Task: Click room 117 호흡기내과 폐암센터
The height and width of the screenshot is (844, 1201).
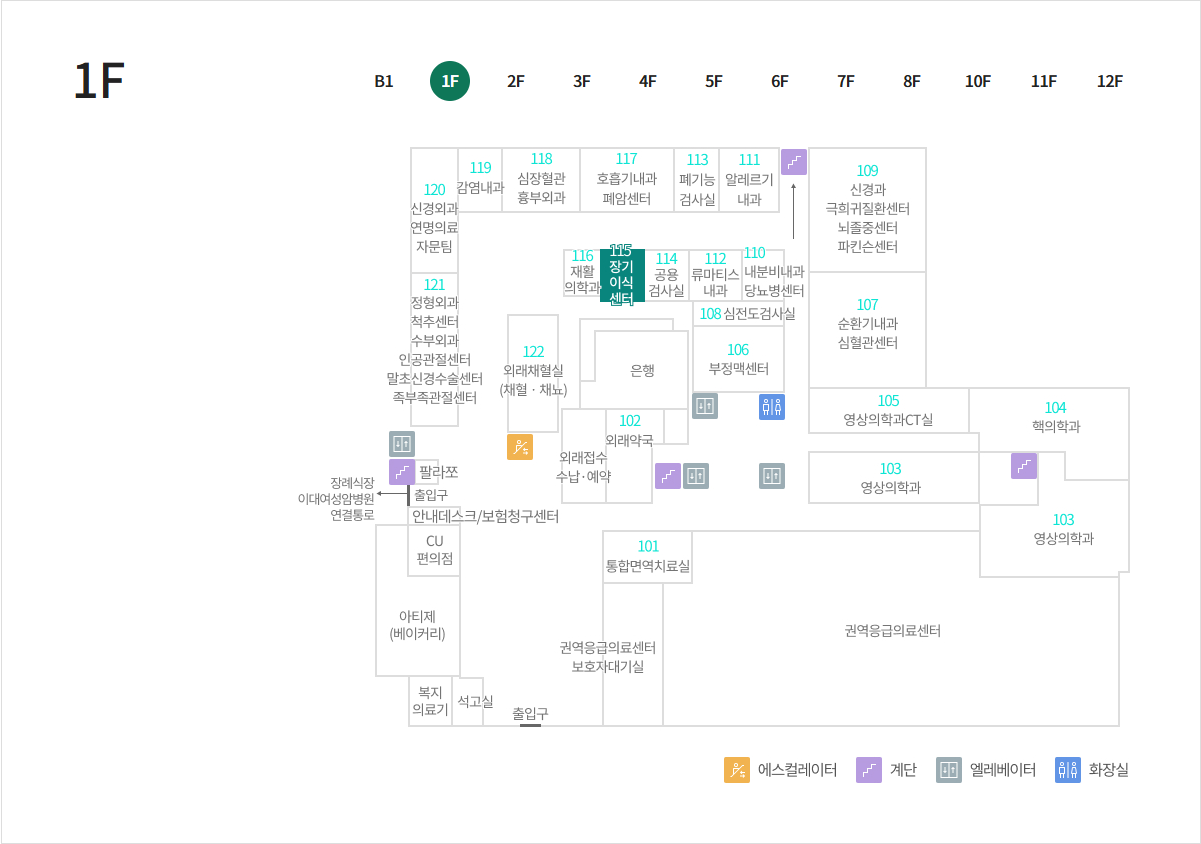Action: point(627,180)
